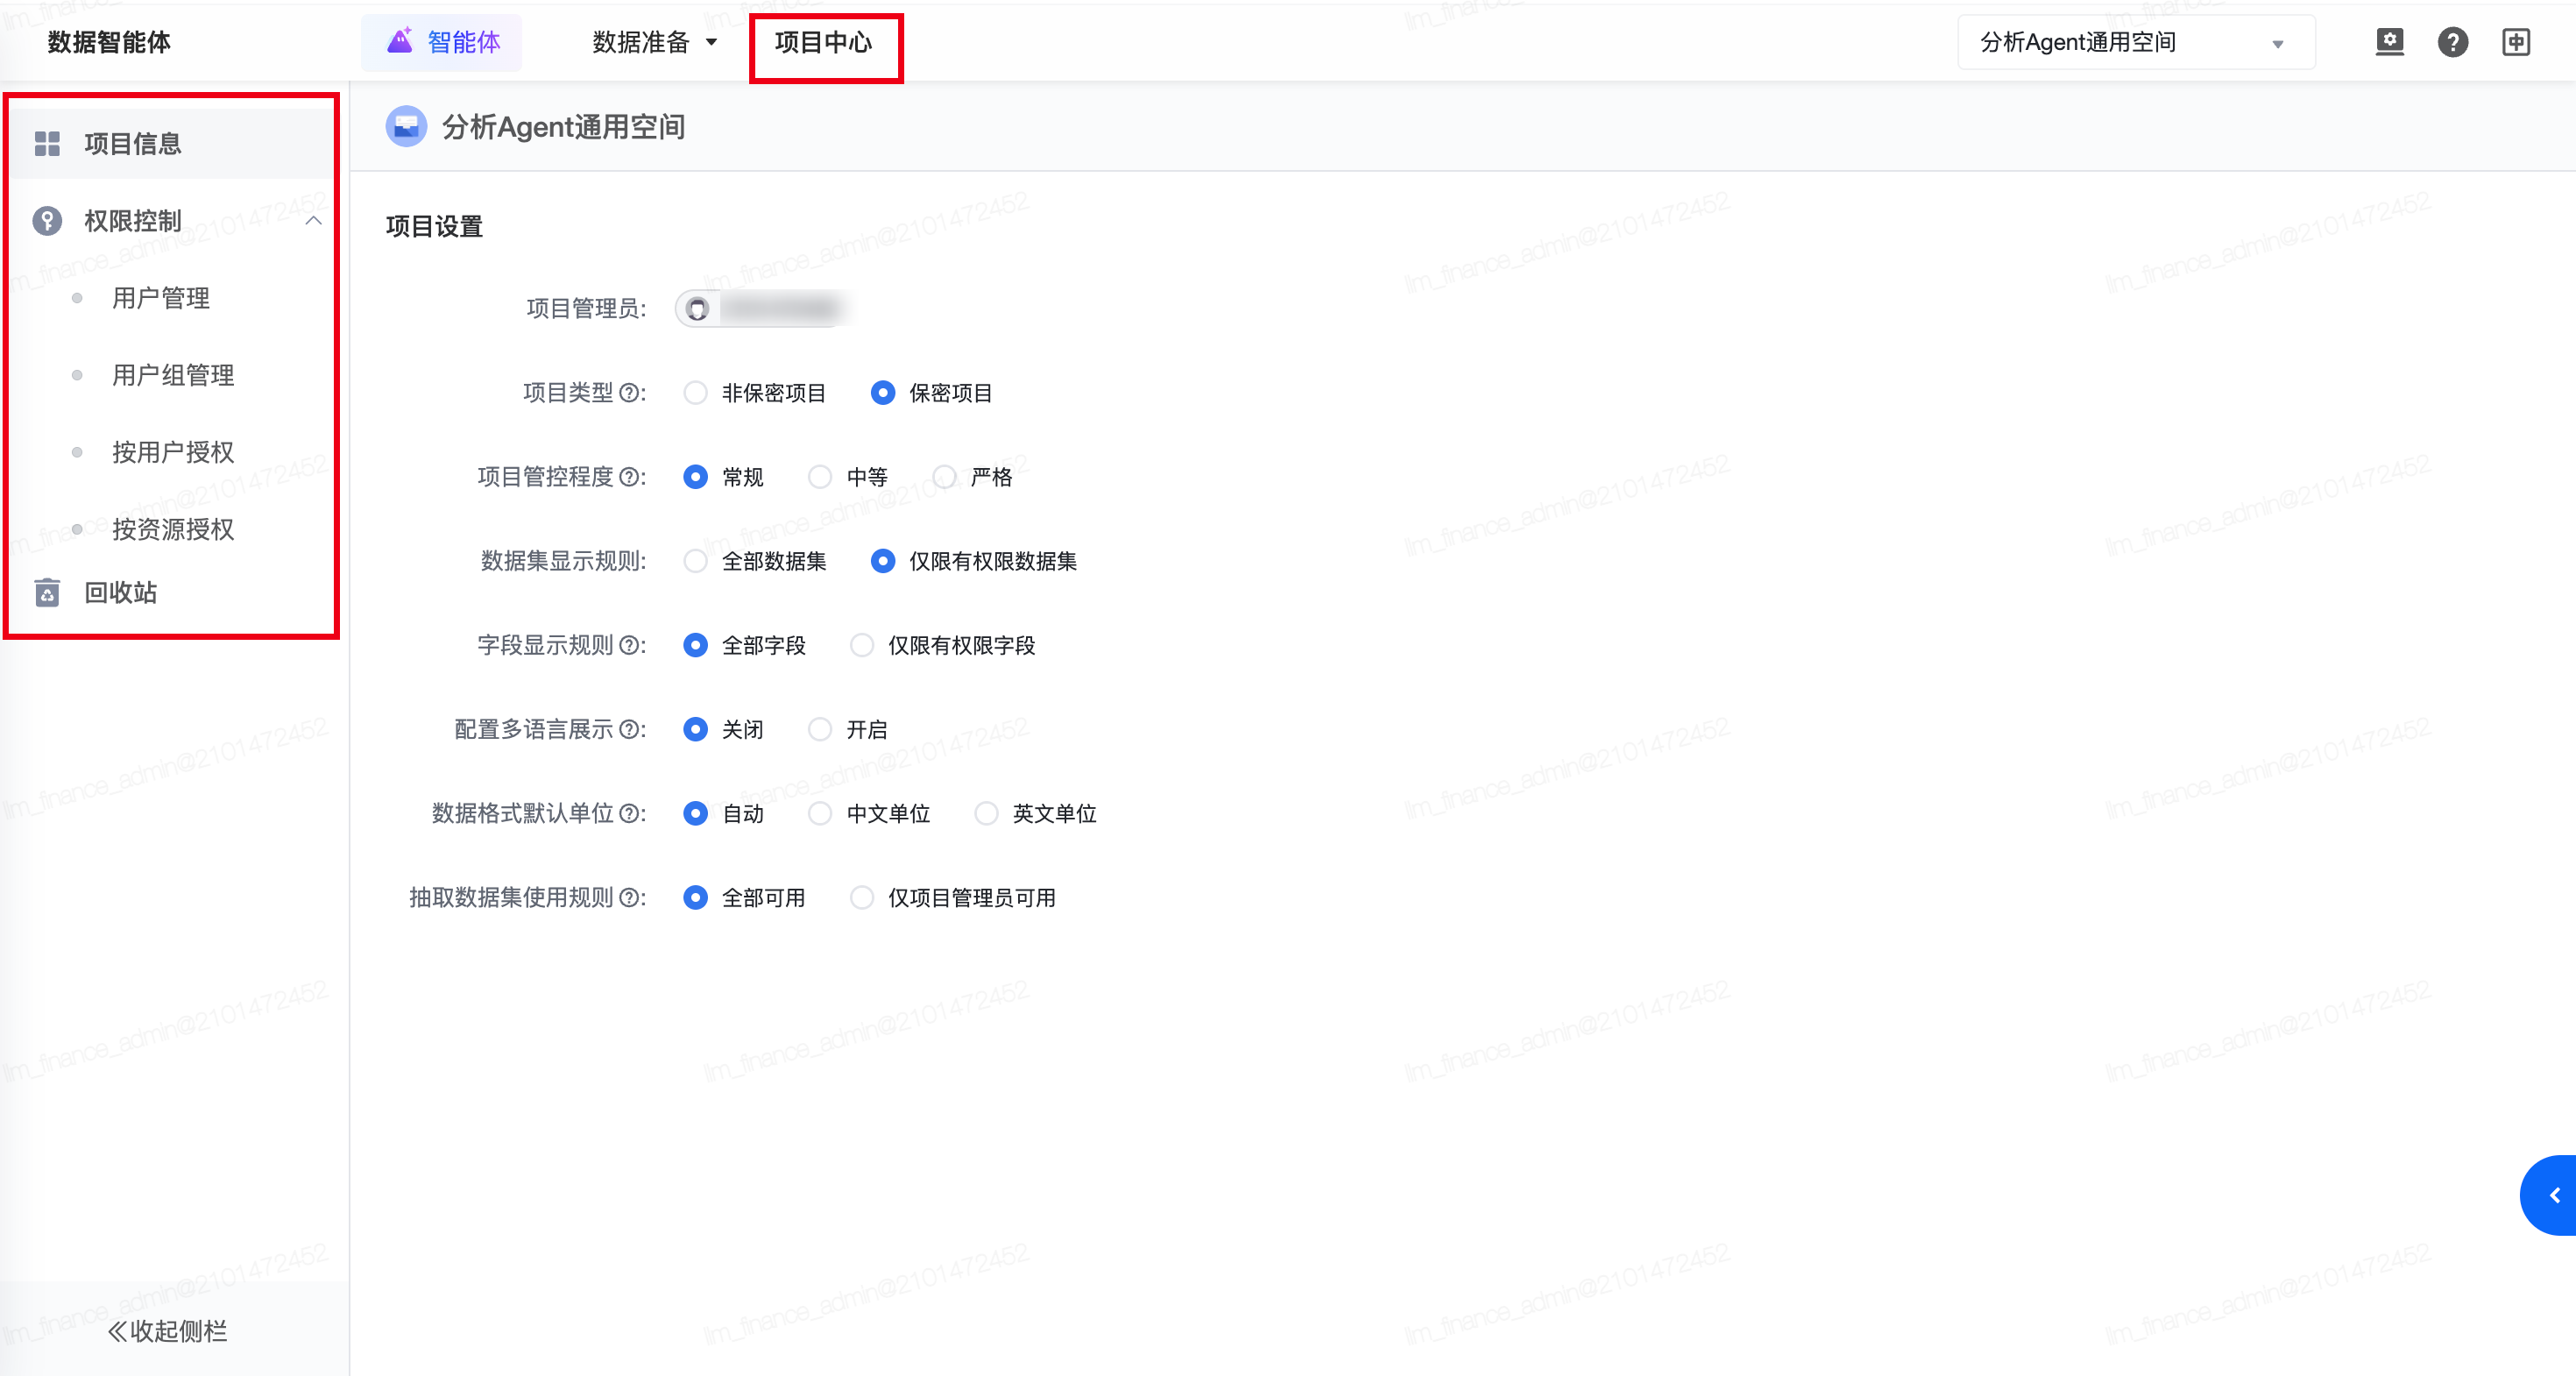Set 项目管控程度 to 严格
Viewport: 2576px width, 1376px height.
(x=944, y=477)
